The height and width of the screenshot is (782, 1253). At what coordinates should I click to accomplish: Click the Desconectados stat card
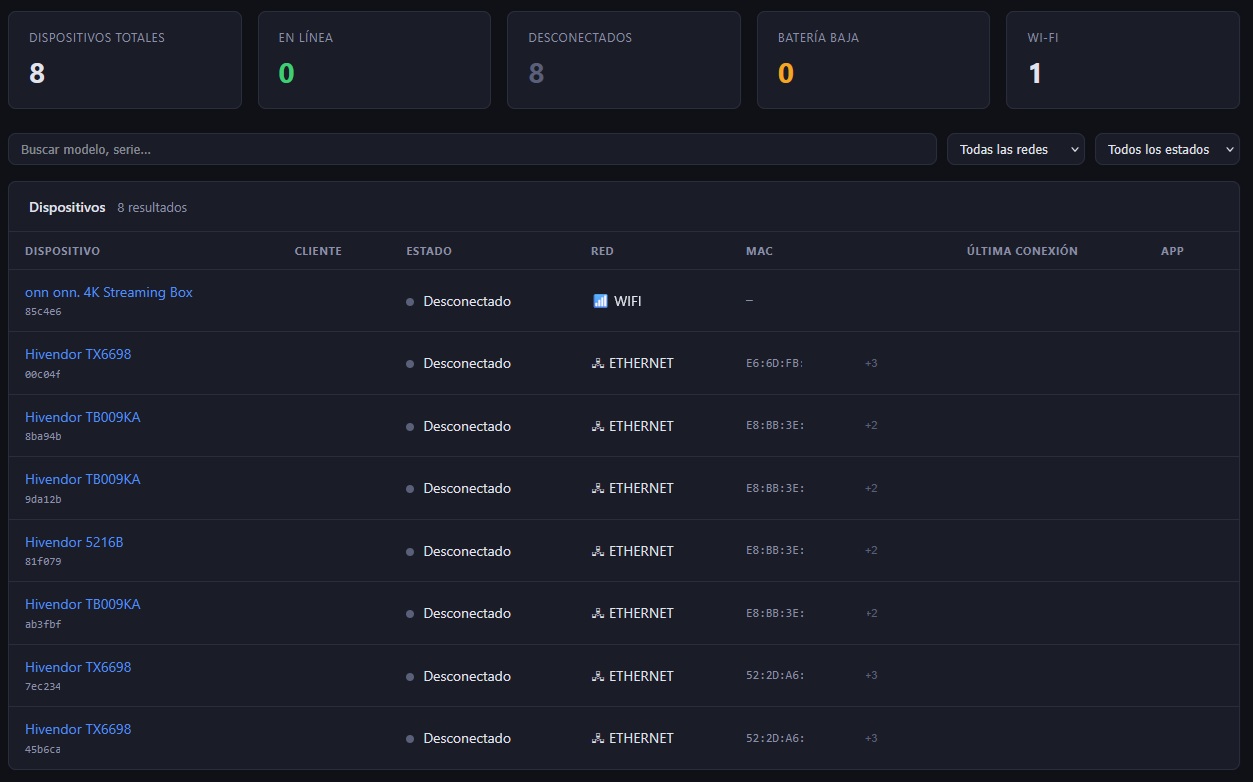pos(624,60)
